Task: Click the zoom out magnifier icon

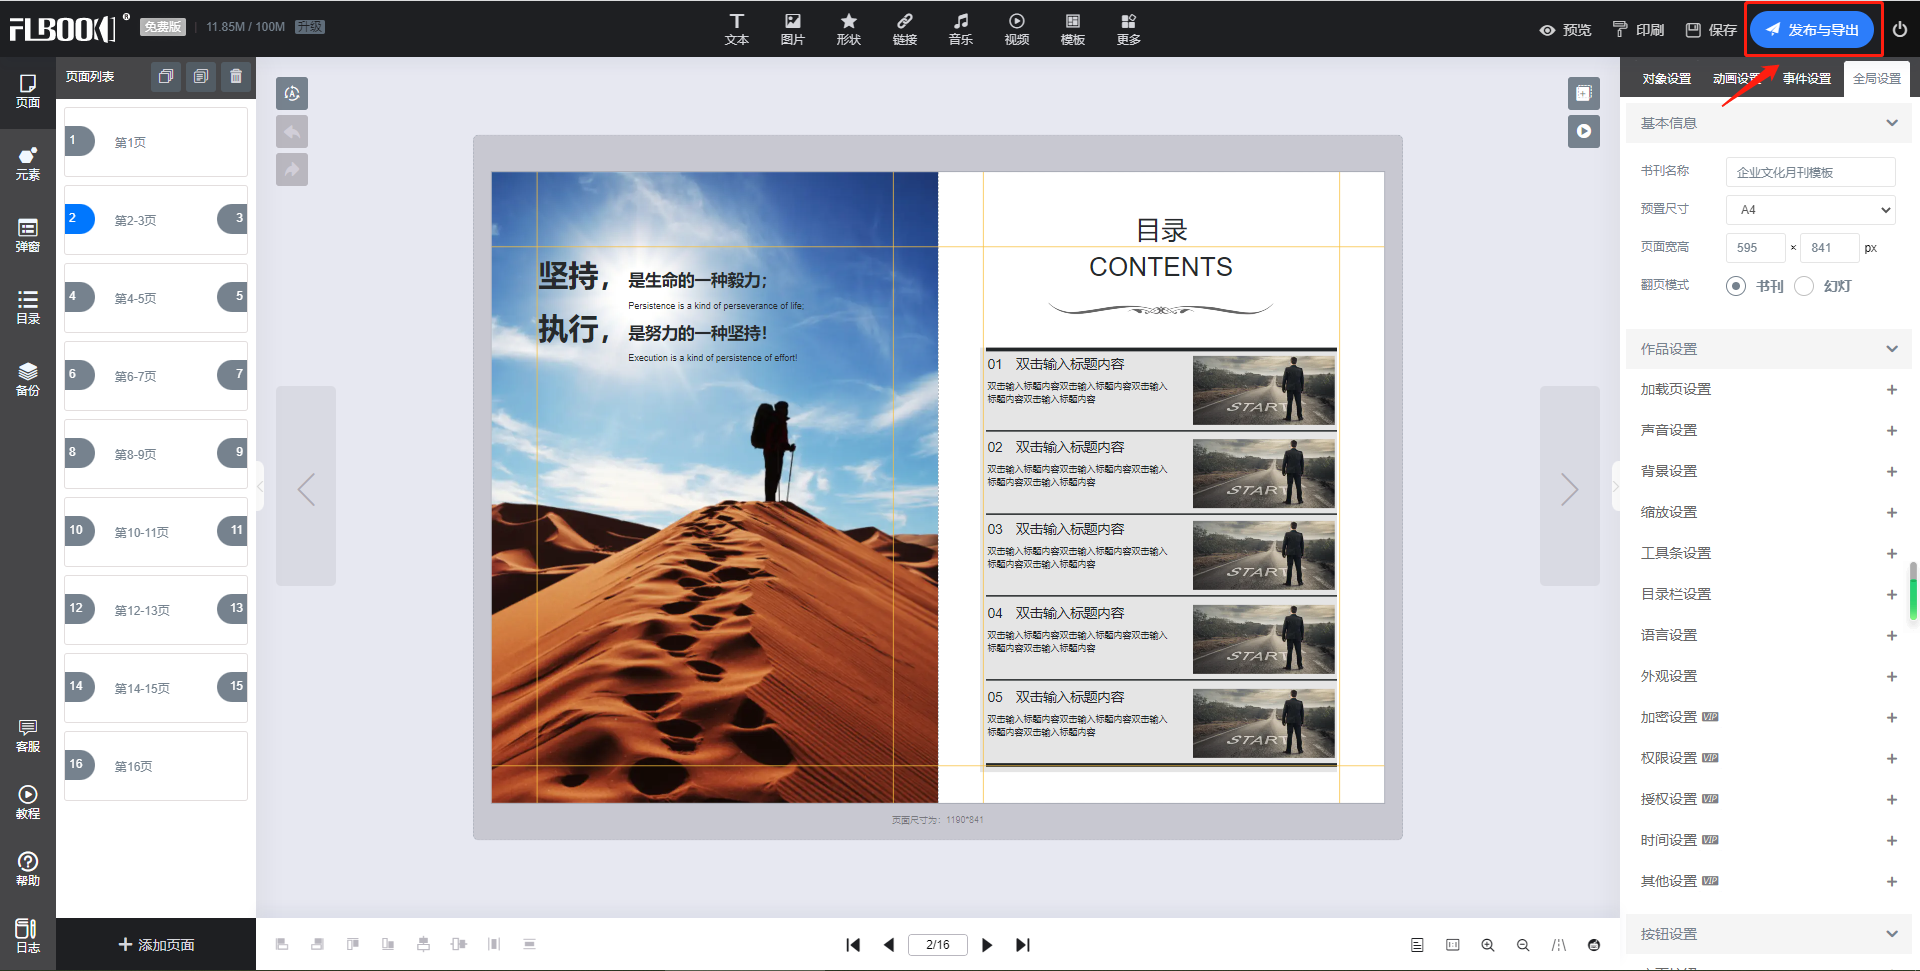Action: (1523, 945)
